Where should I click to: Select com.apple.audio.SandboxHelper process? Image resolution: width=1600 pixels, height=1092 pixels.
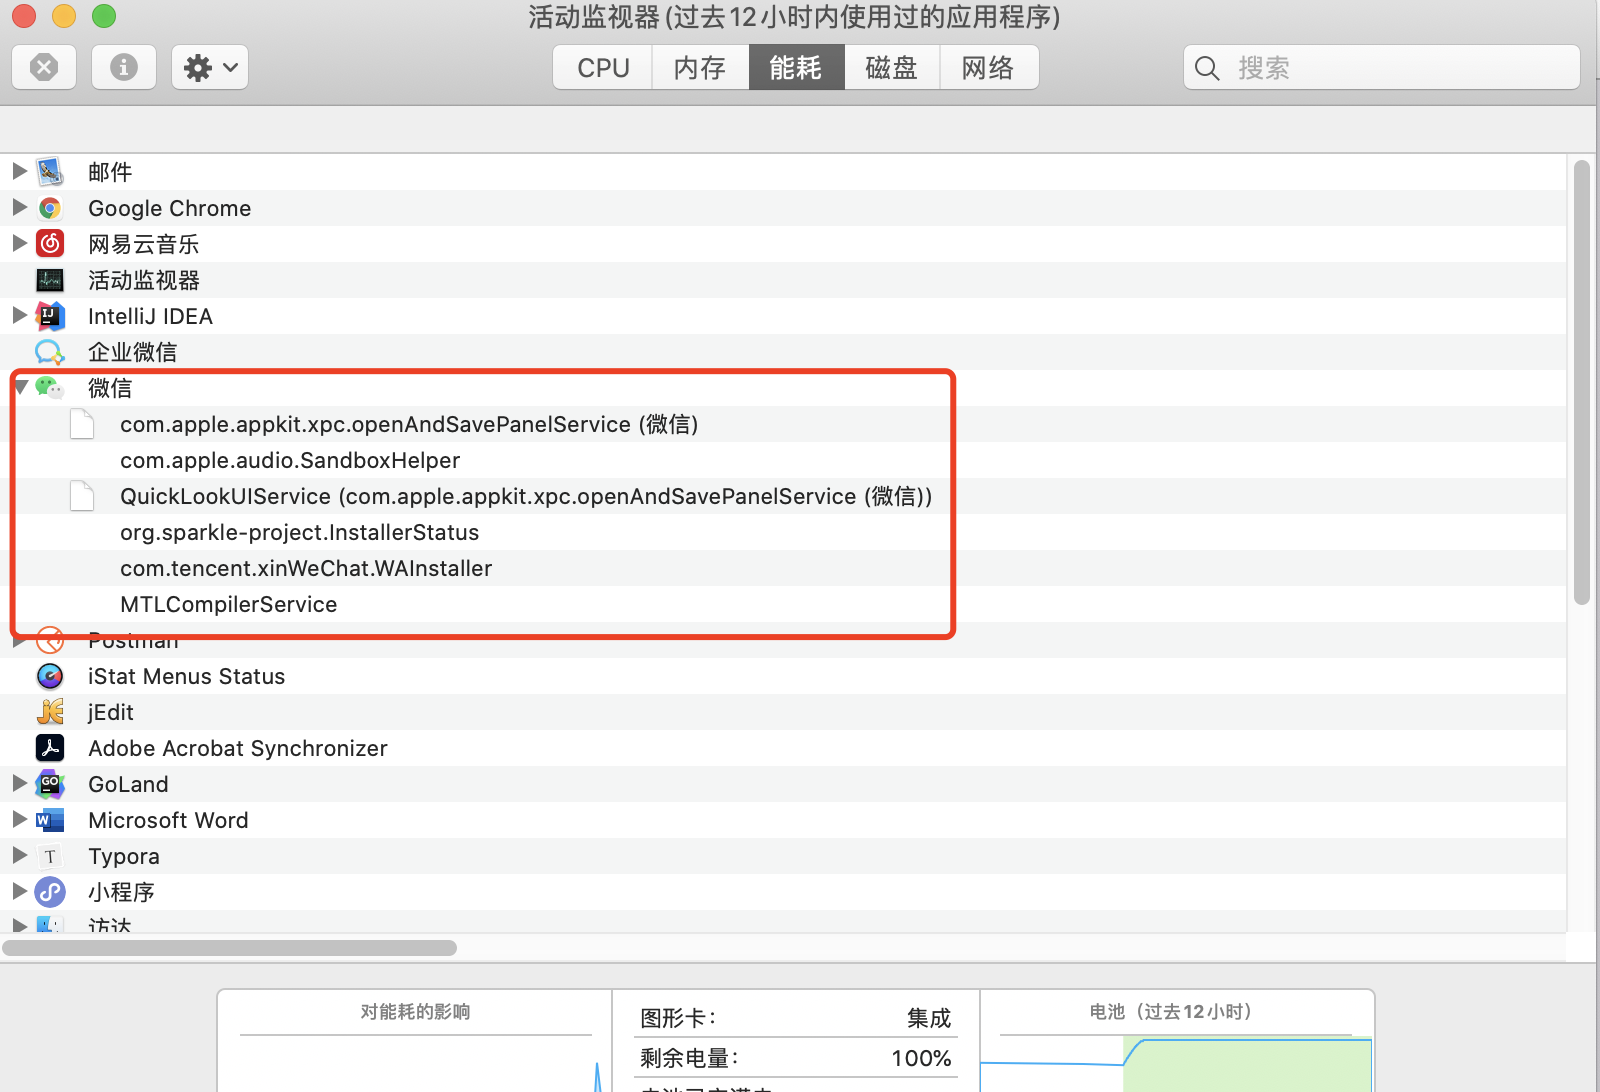click(784, 460)
